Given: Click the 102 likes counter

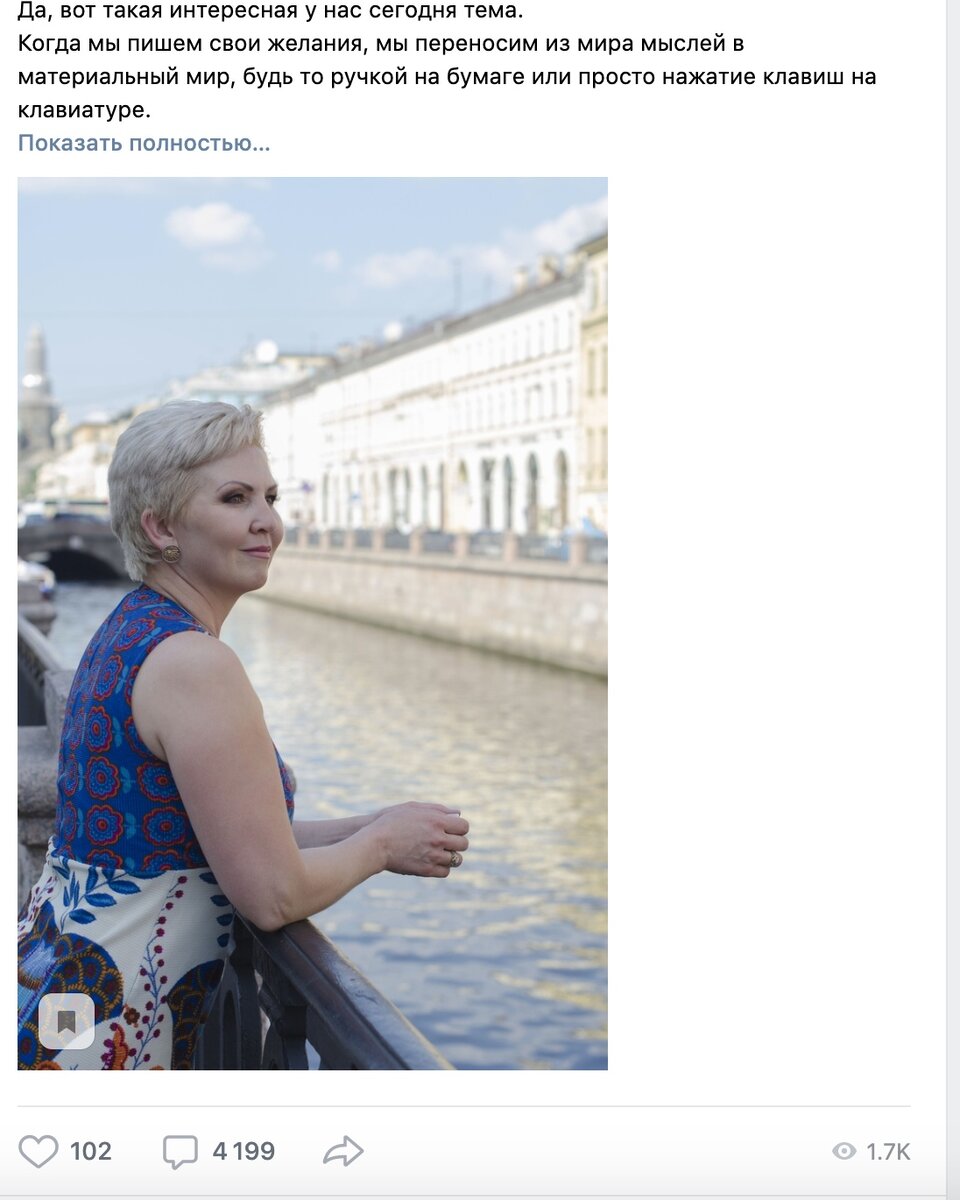Looking at the screenshot, I should click(90, 1151).
